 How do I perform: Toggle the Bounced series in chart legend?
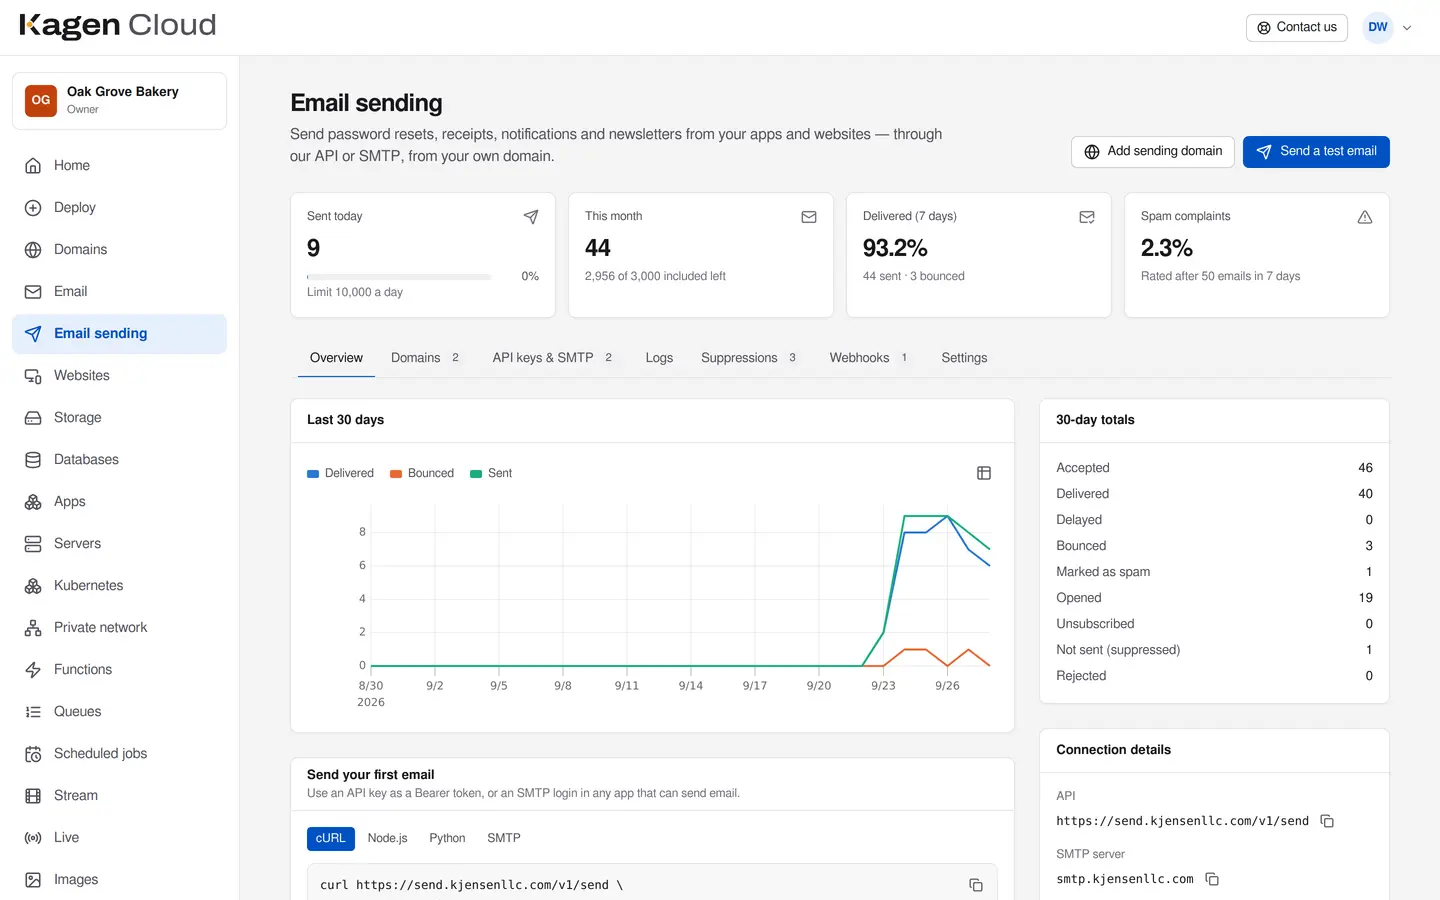click(422, 473)
